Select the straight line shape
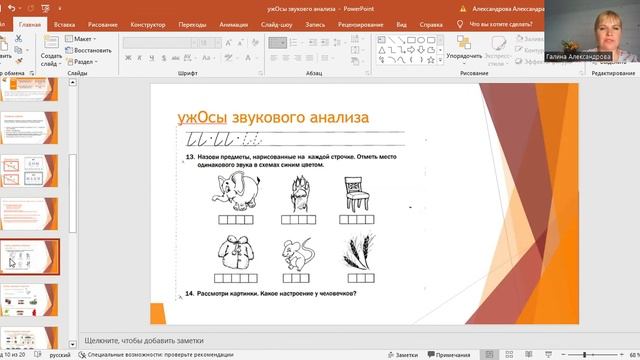This screenshot has height=360, width=640. tap(391, 40)
